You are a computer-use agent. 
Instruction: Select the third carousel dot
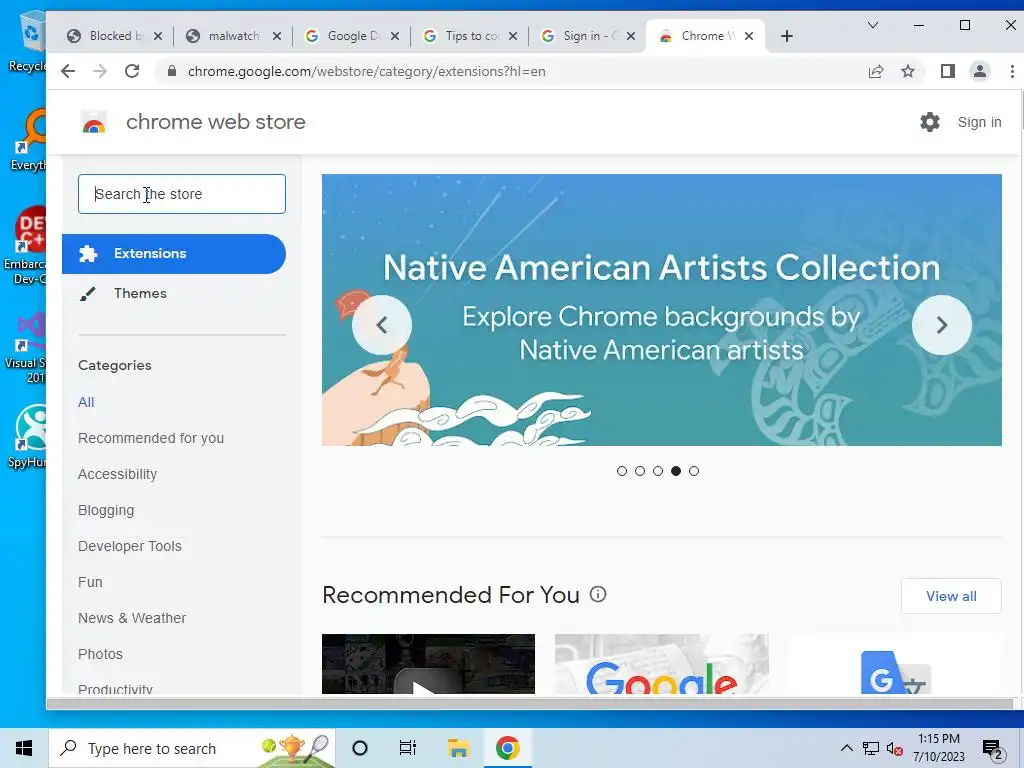tap(658, 471)
